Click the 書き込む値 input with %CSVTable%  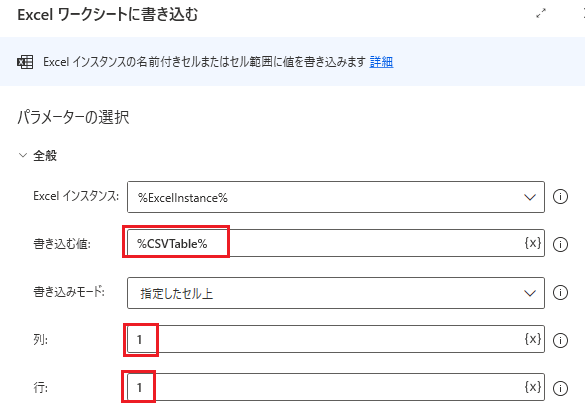[335, 243]
